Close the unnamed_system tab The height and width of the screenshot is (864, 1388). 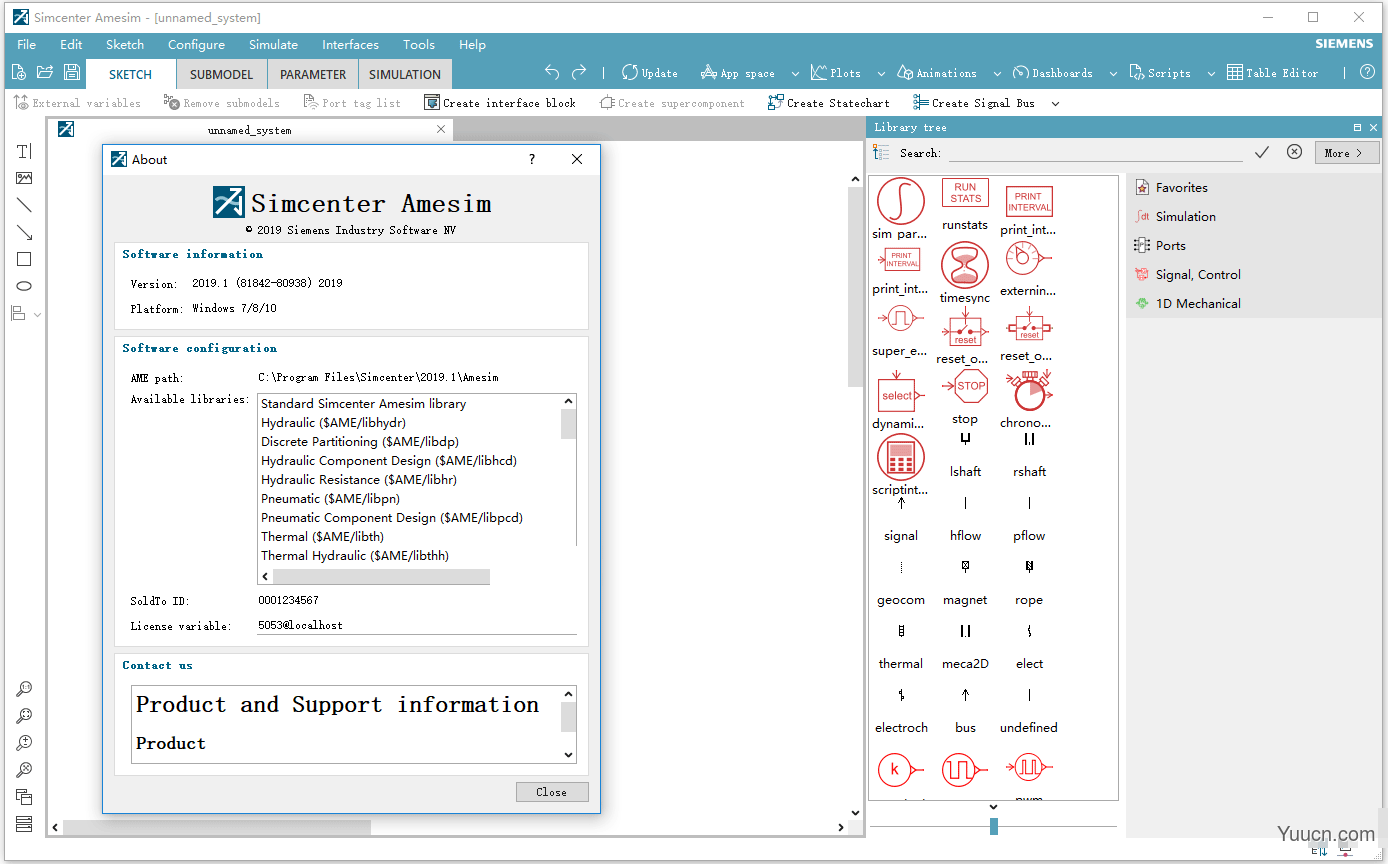coord(441,129)
